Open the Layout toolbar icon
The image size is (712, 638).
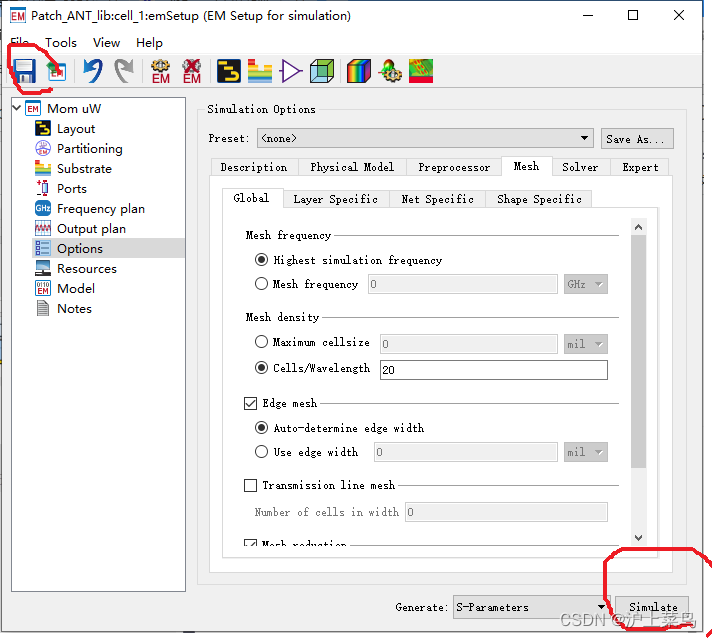point(228,71)
